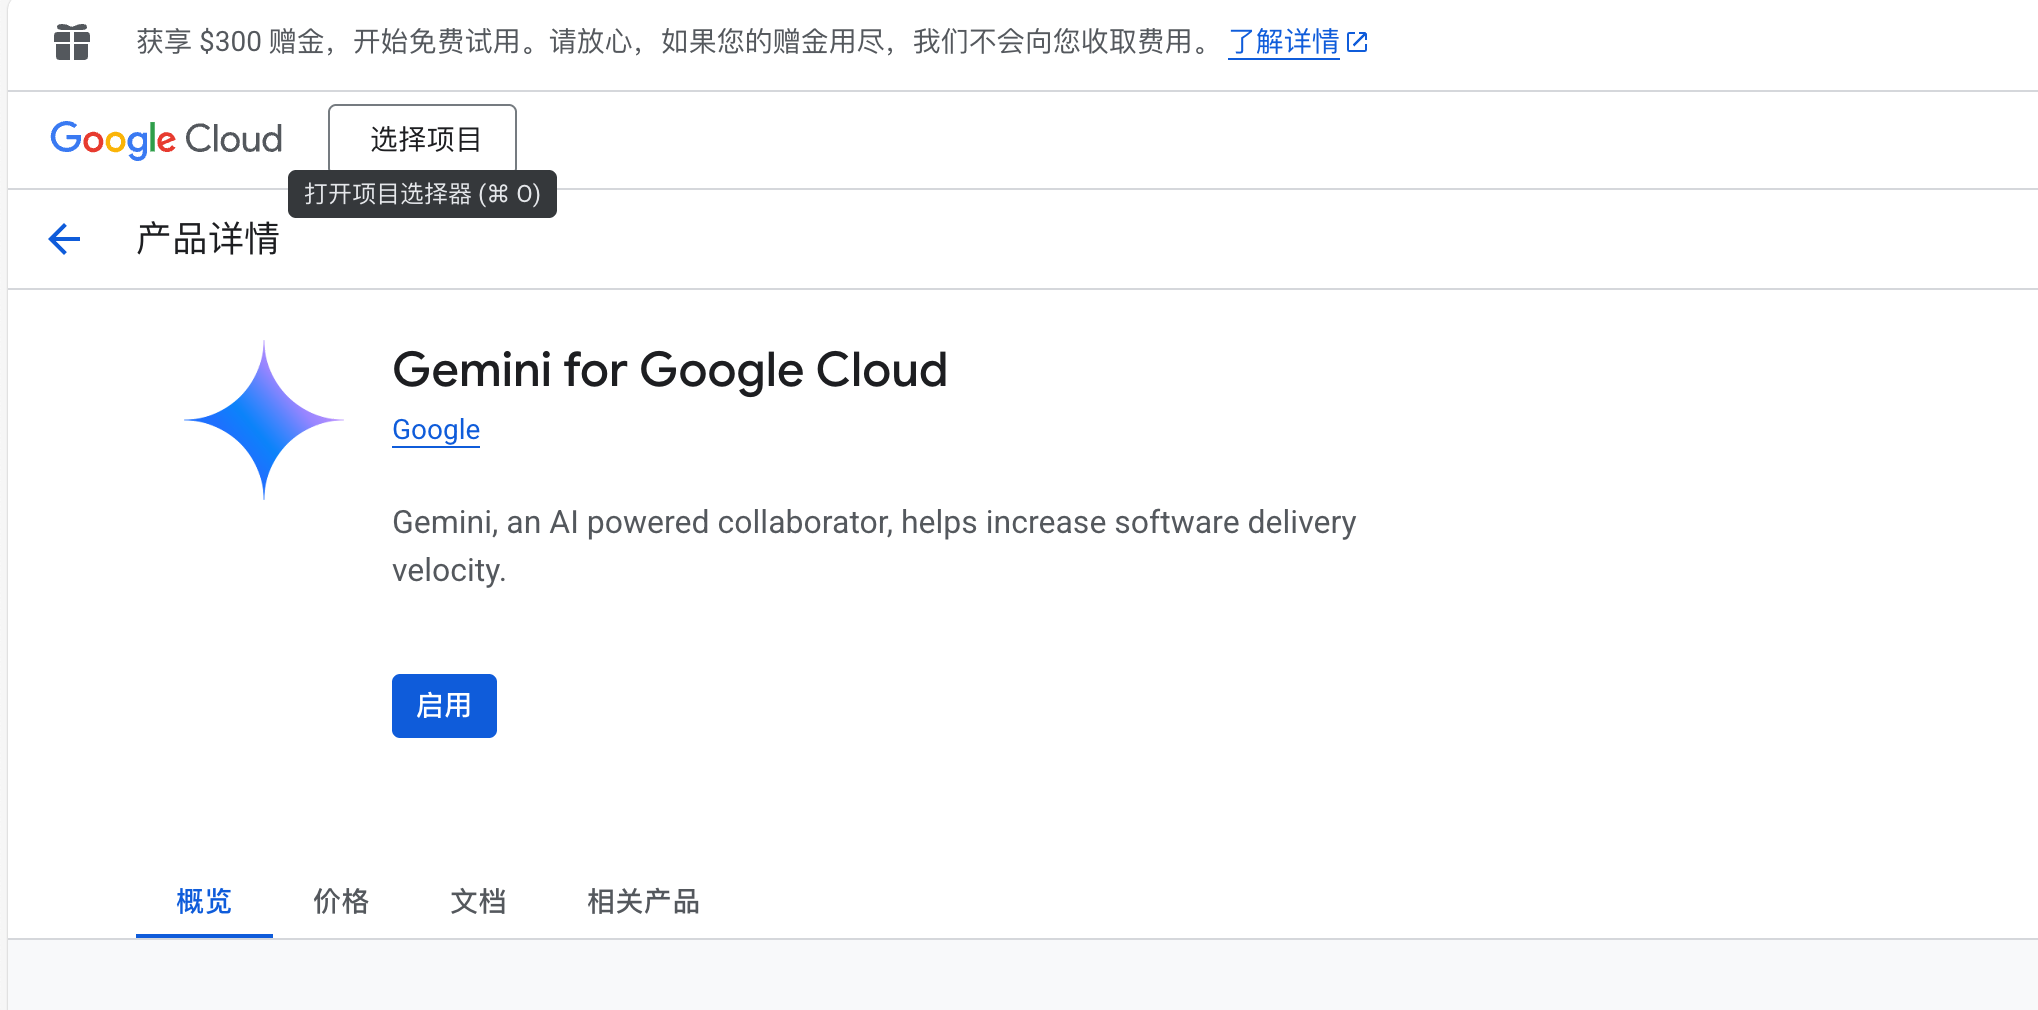Viewport: 2038px width, 1010px height.
Task: Click the 产品详情 page heading
Action: [208, 239]
